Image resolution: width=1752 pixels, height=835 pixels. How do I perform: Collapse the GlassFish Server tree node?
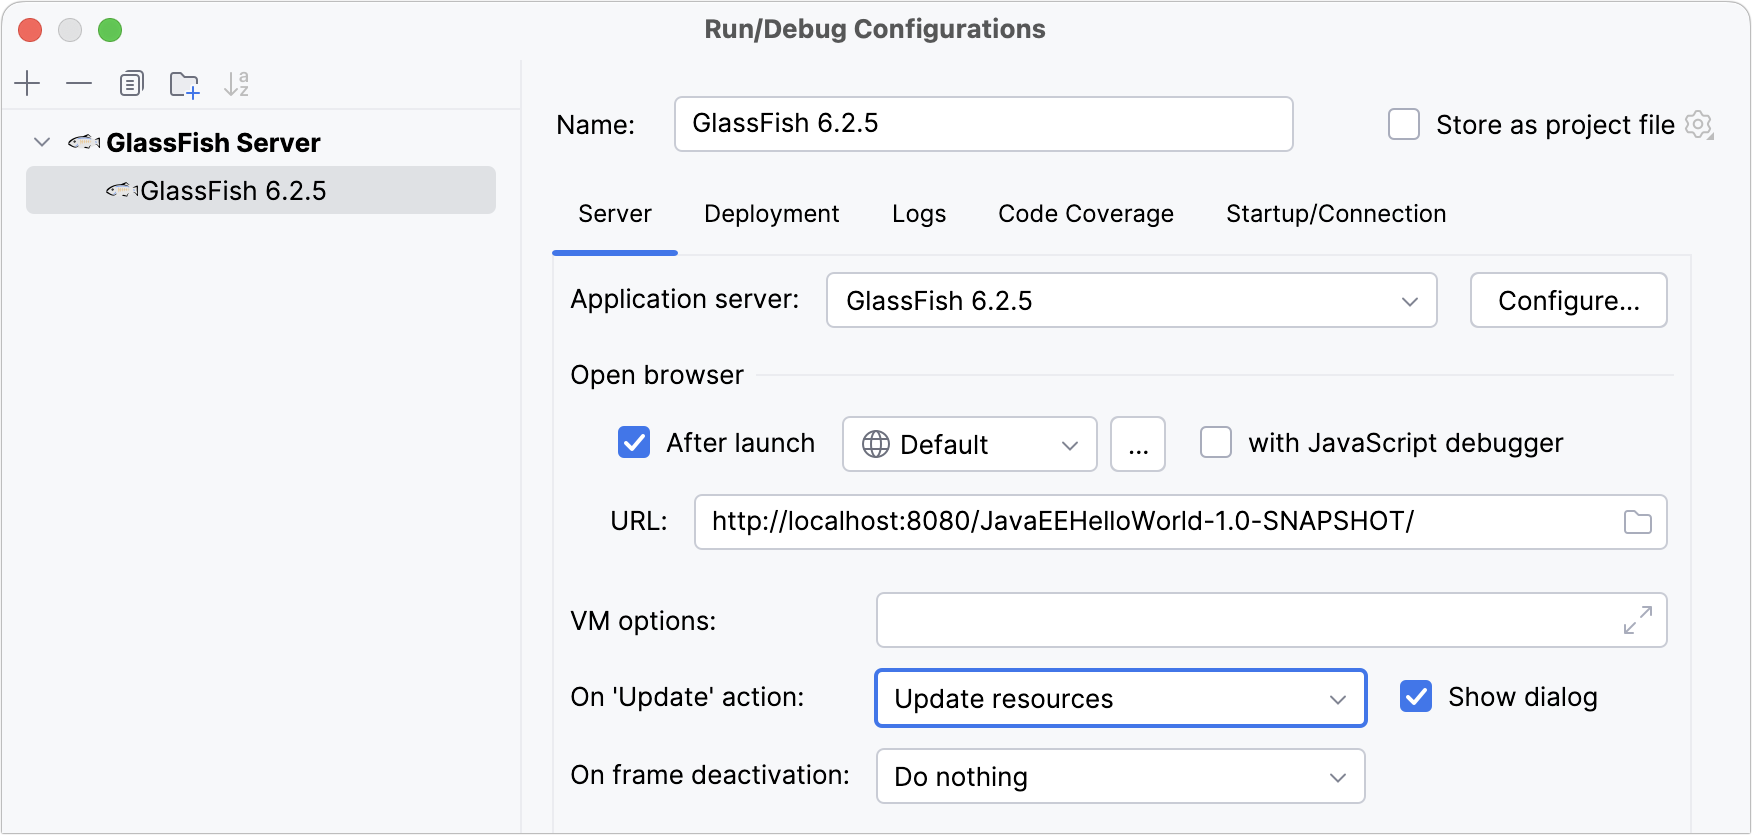point(42,142)
